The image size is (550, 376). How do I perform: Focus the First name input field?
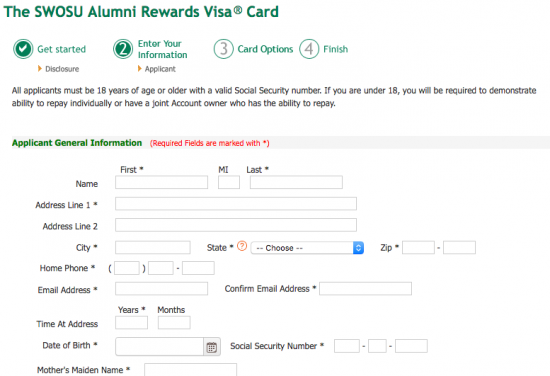coord(161,182)
